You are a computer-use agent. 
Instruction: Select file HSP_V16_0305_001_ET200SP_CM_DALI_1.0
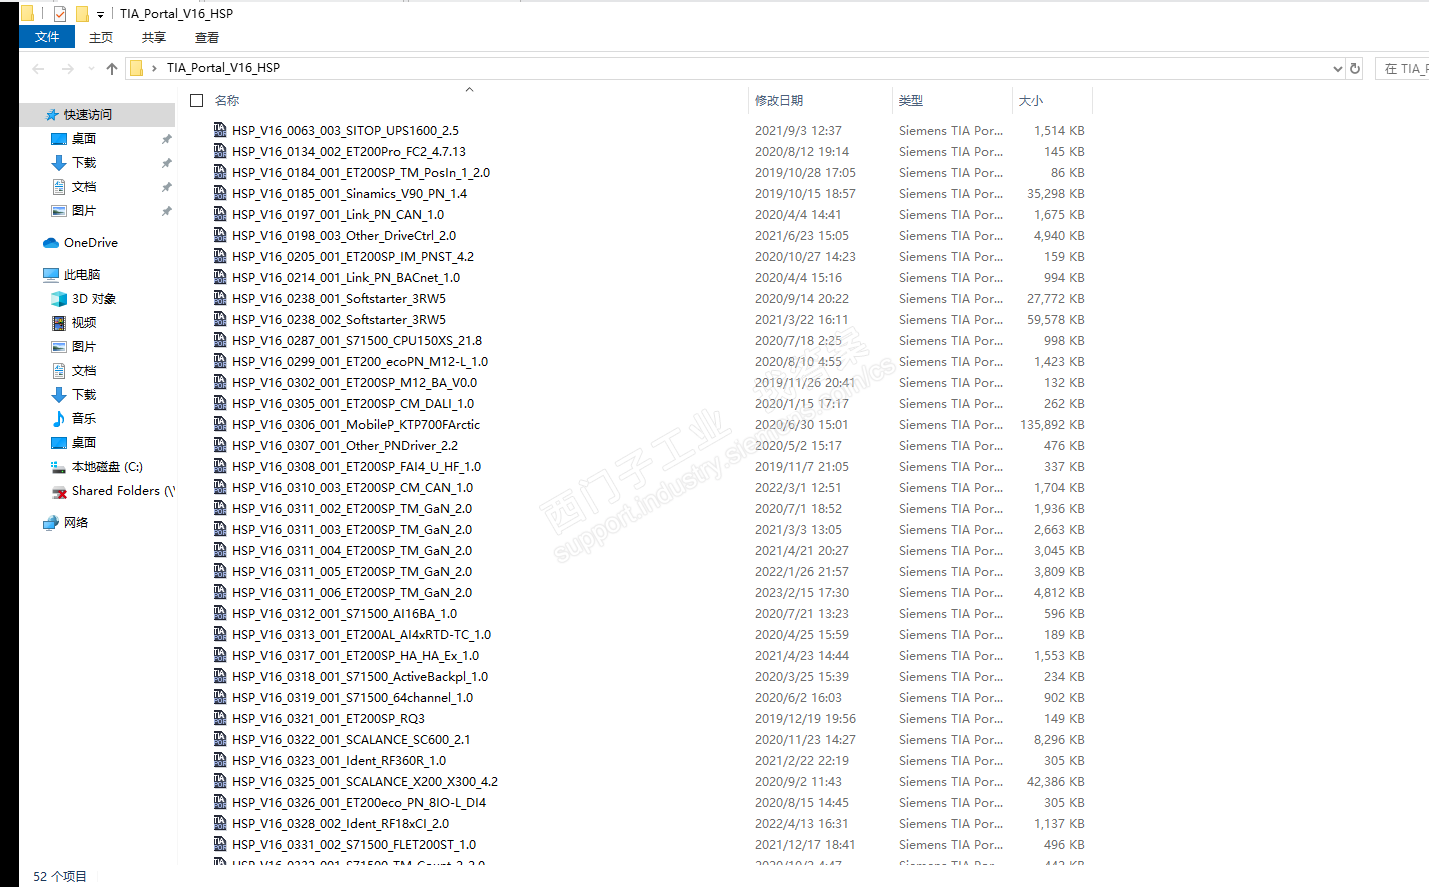click(353, 404)
